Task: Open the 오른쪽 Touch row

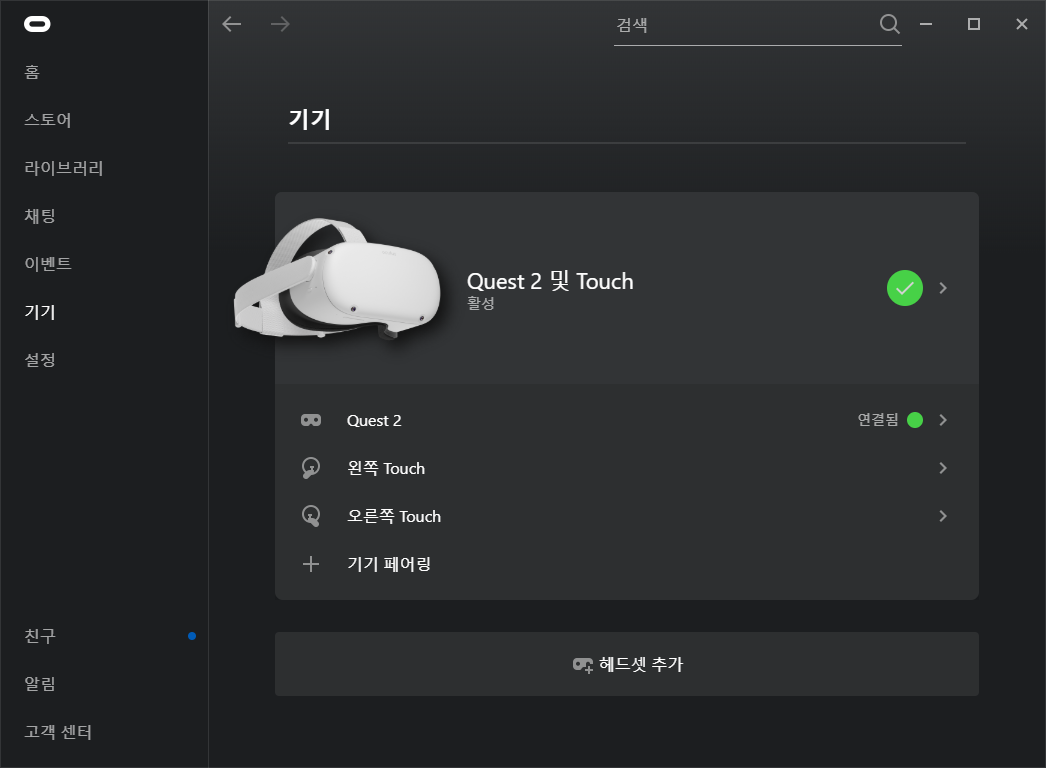Action: tap(626, 516)
